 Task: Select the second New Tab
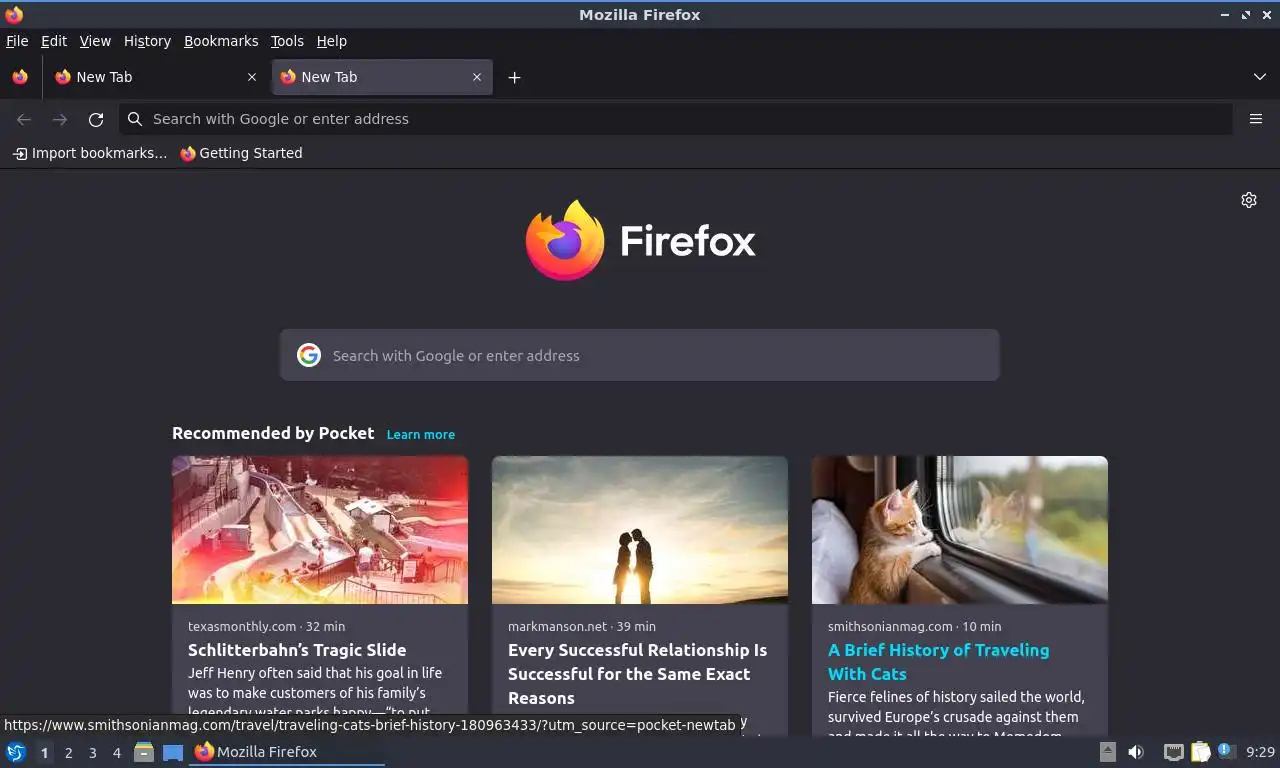coord(382,77)
